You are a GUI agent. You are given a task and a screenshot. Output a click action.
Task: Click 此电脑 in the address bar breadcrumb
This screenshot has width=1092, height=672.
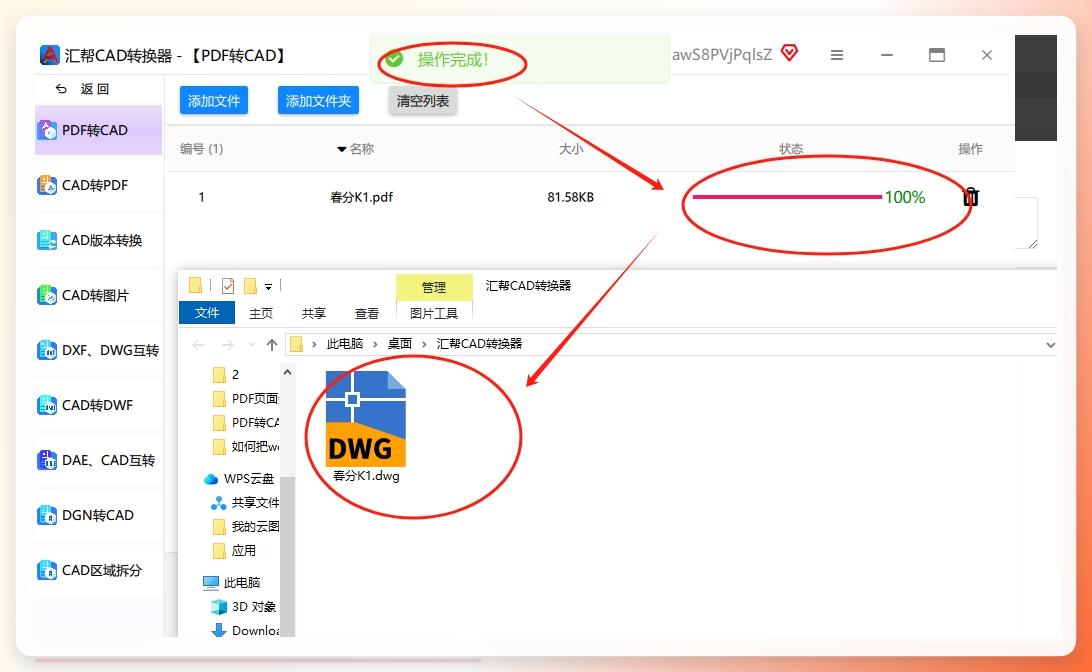[345, 344]
